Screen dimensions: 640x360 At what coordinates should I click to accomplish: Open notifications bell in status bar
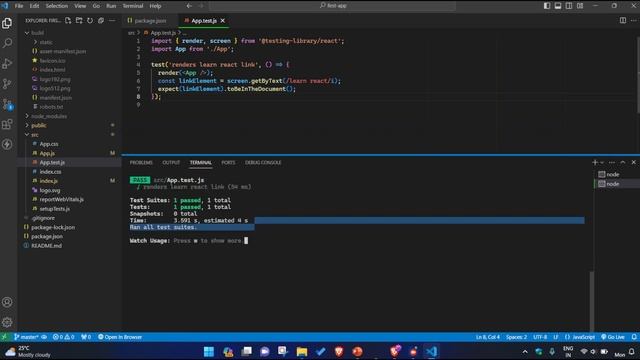tap(634, 337)
